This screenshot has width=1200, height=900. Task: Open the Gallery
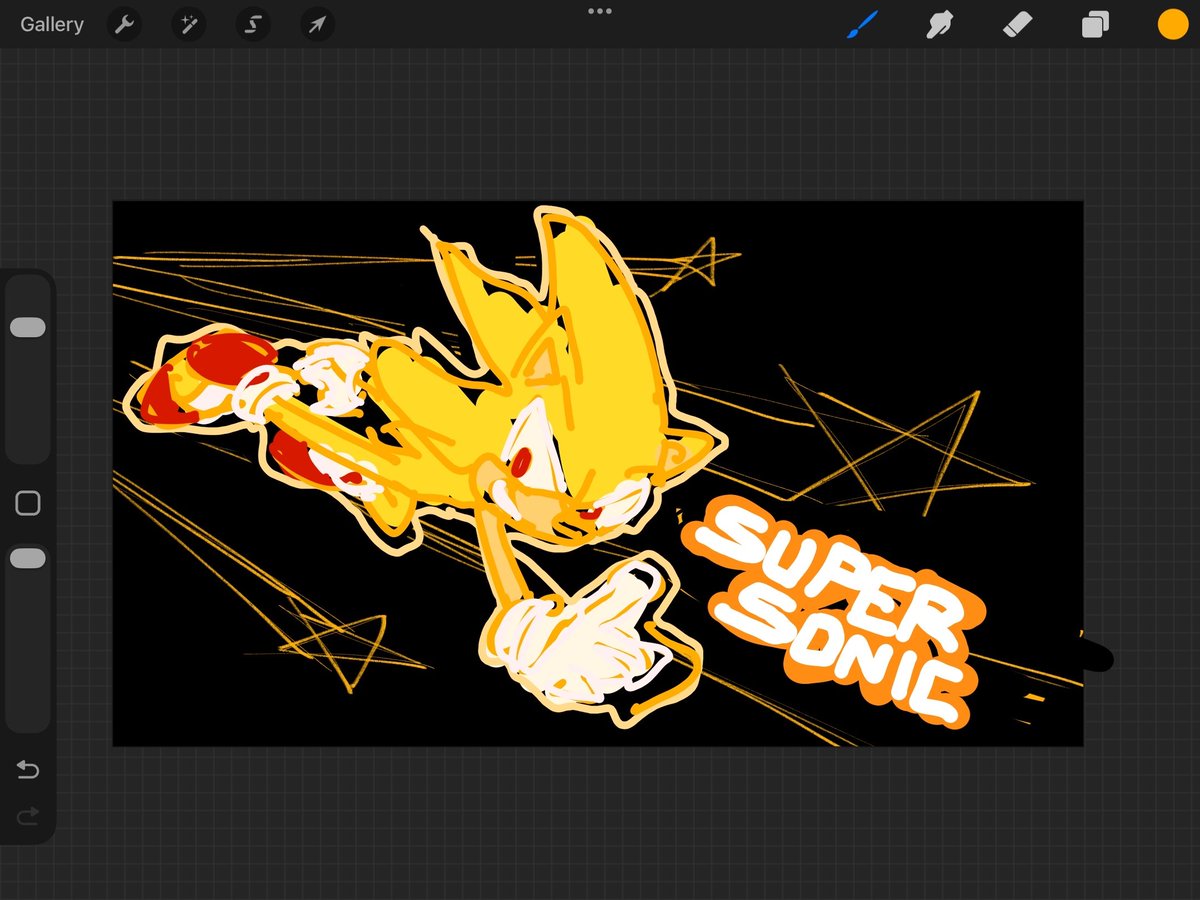coord(52,25)
